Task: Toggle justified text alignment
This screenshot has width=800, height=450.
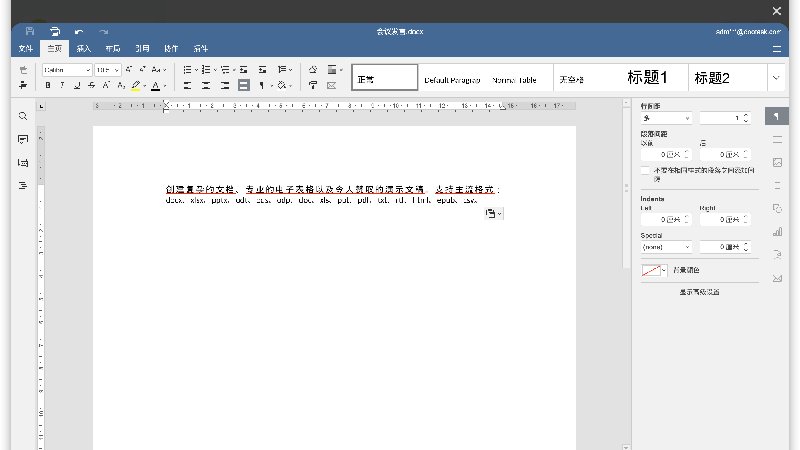Action: 244,85
